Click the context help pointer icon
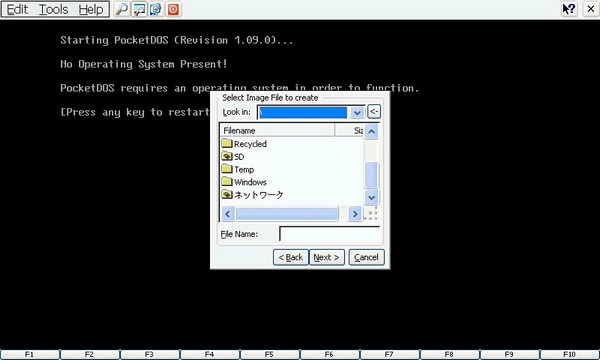Viewport: 600px width, 360px height. (x=569, y=9)
